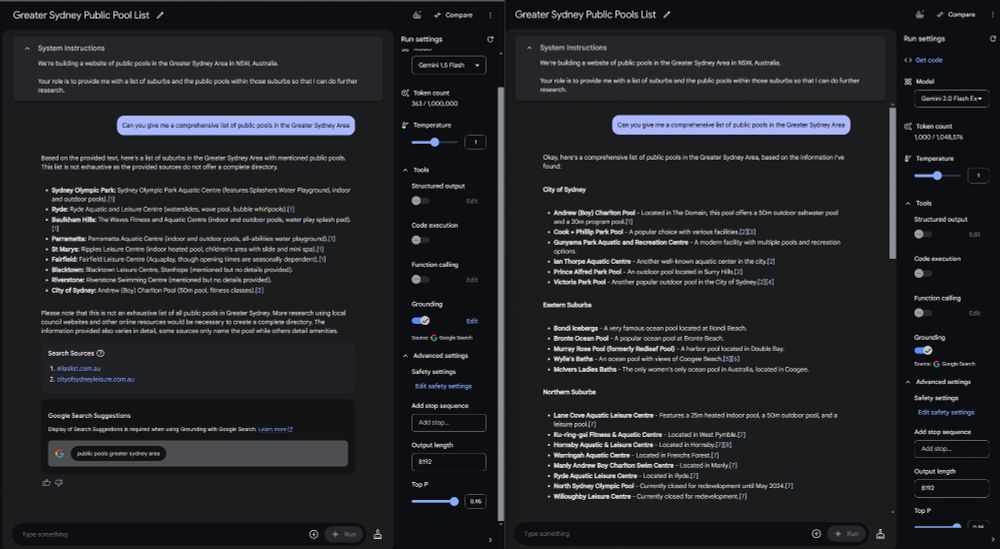Click Edit next to Grounding in left panel
Viewport: 1000px width, 549px height.
point(472,321)
